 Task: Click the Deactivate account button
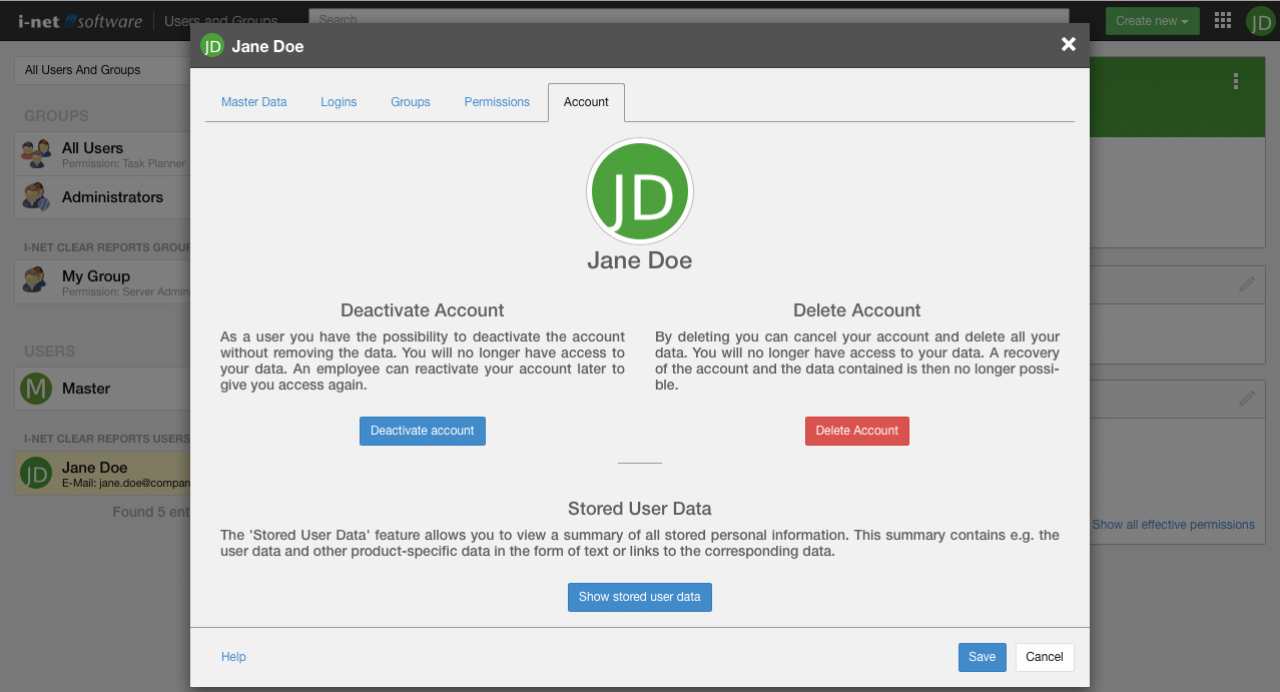point(422,431)
